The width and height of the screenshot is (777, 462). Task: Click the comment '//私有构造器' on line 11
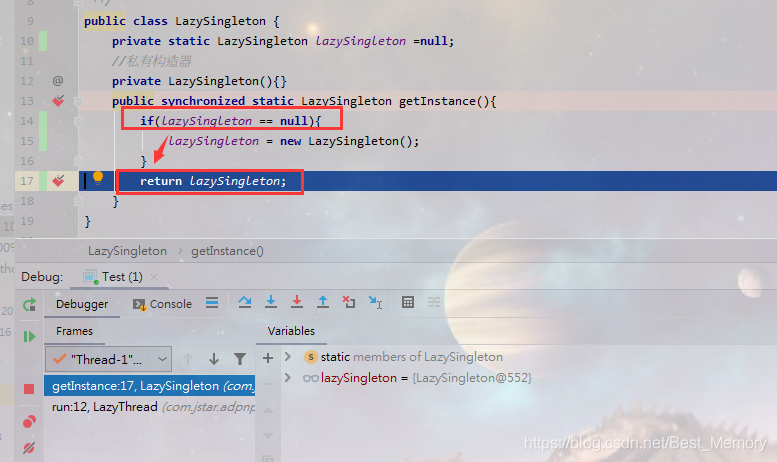pyautogui.click(x=151, y=61)
